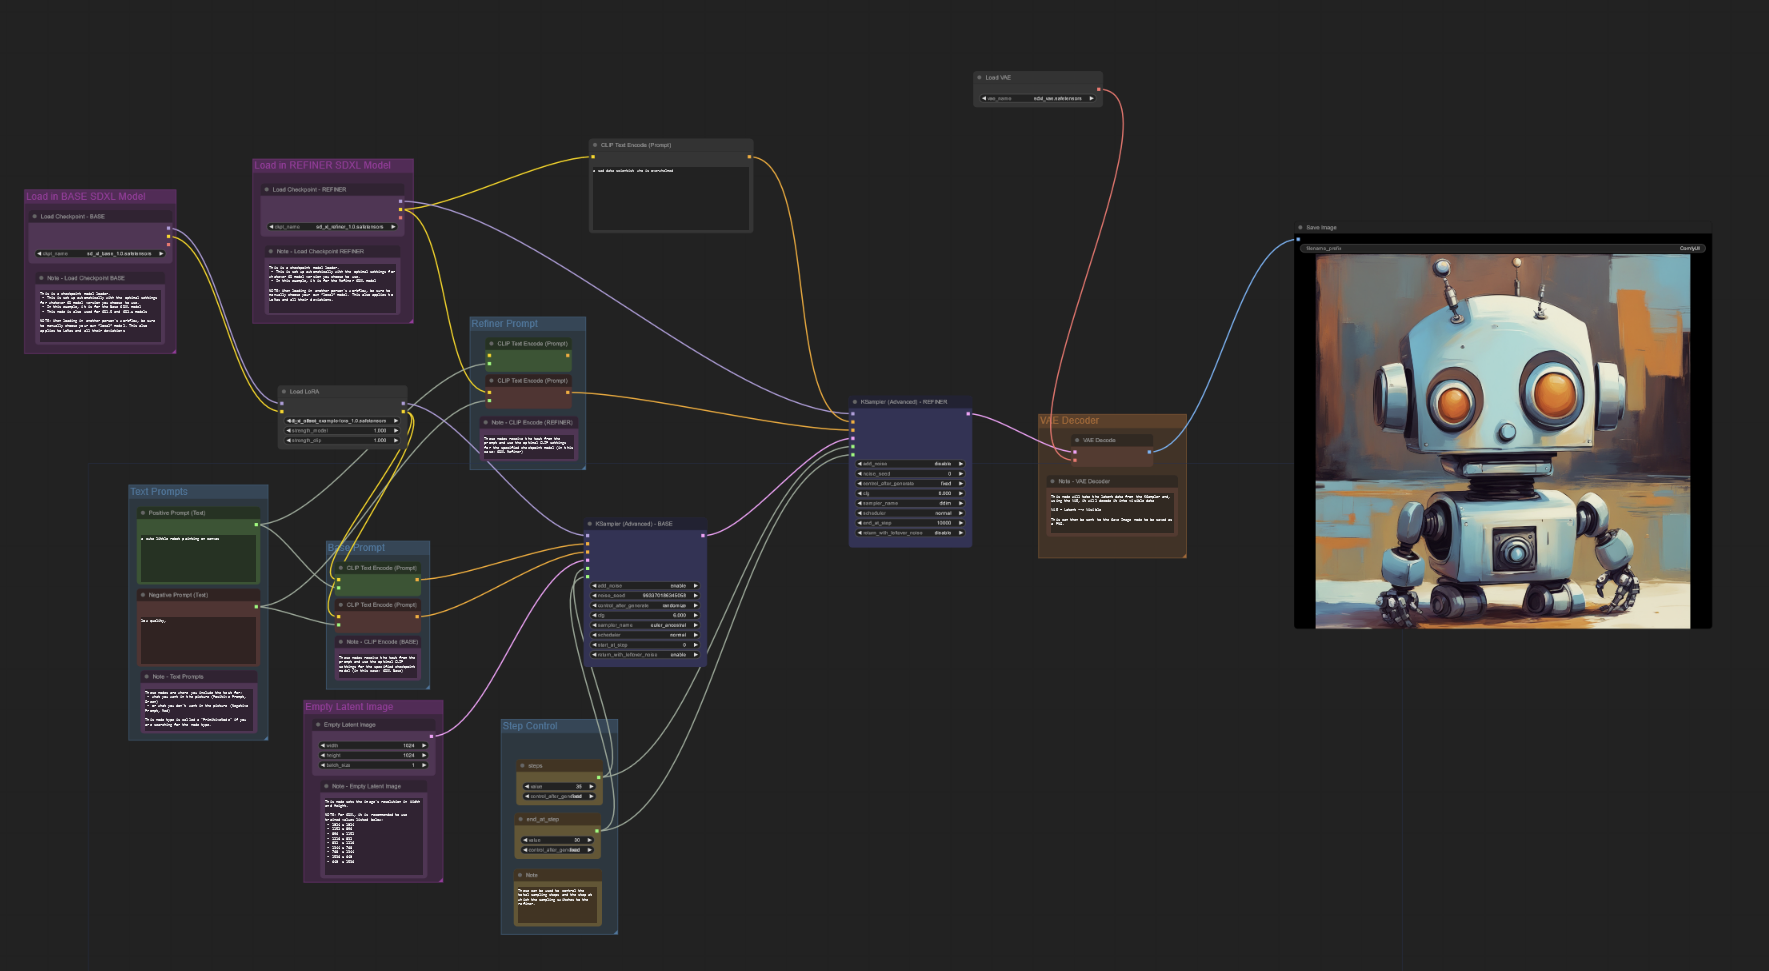
Task: Collapse the Note - VAE Decoder dot
Action: (x=1053, y=481)
